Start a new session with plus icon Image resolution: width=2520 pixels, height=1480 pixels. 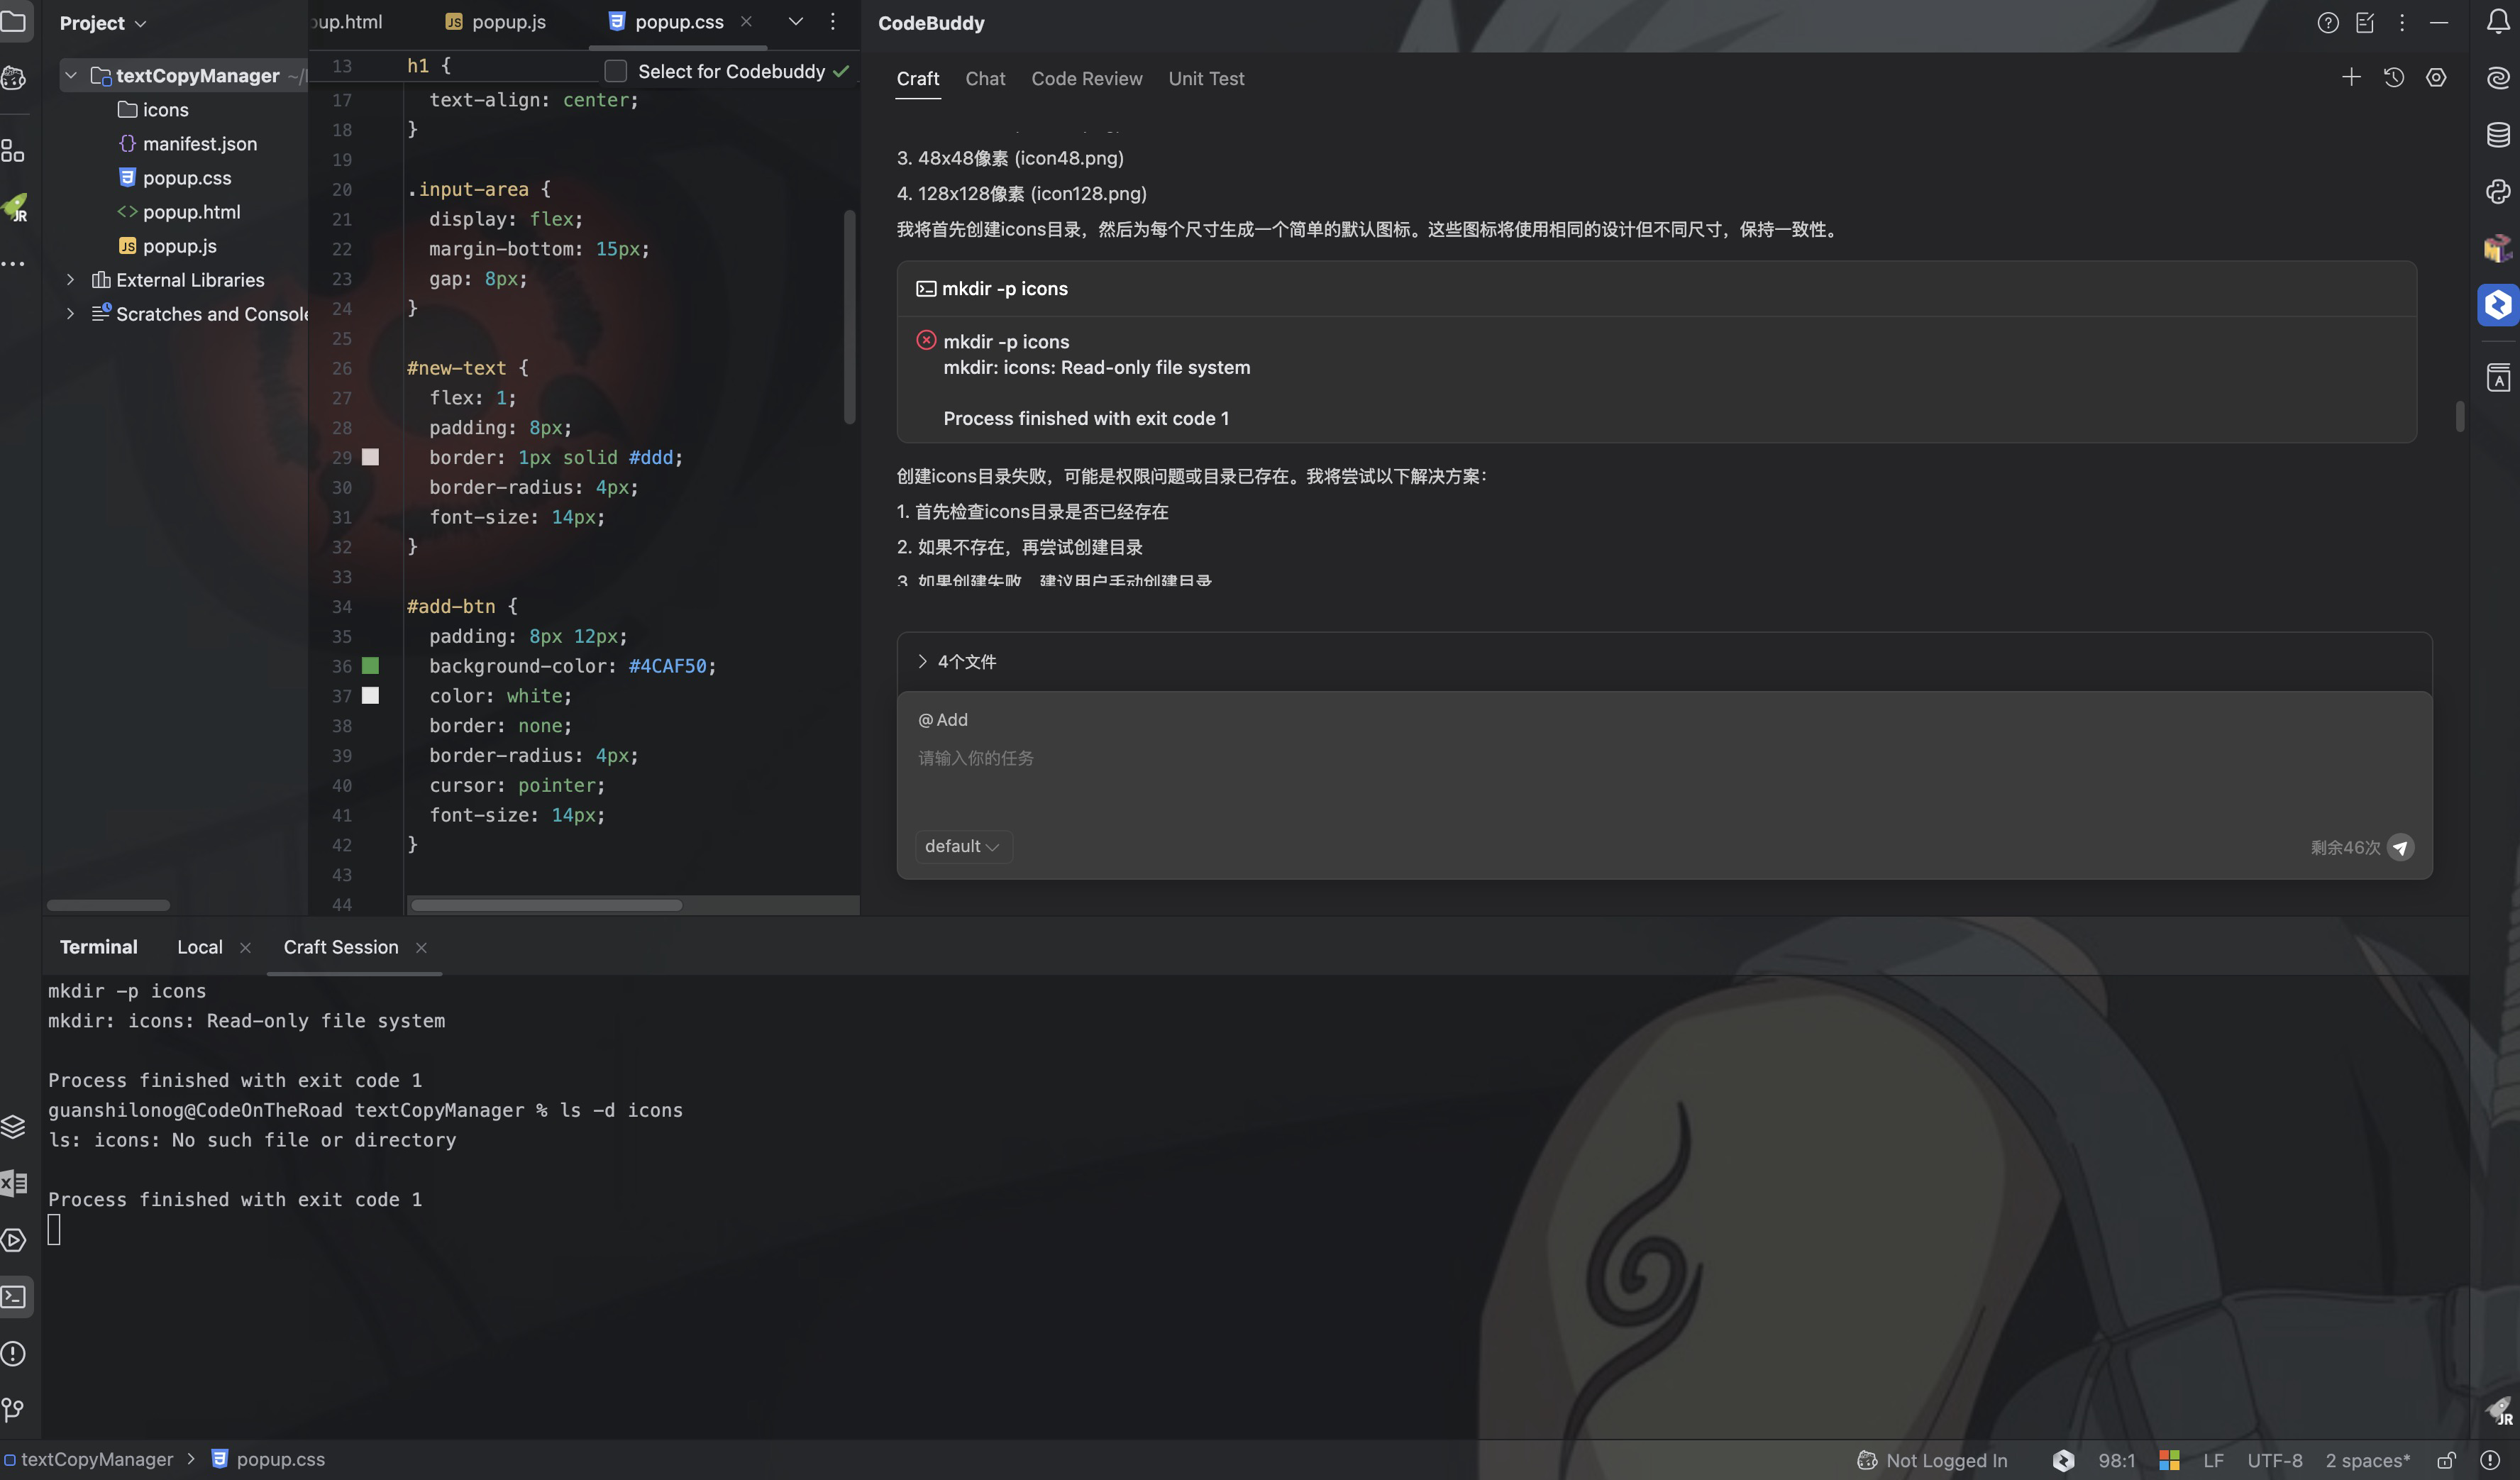click(x=2351, y=78)
